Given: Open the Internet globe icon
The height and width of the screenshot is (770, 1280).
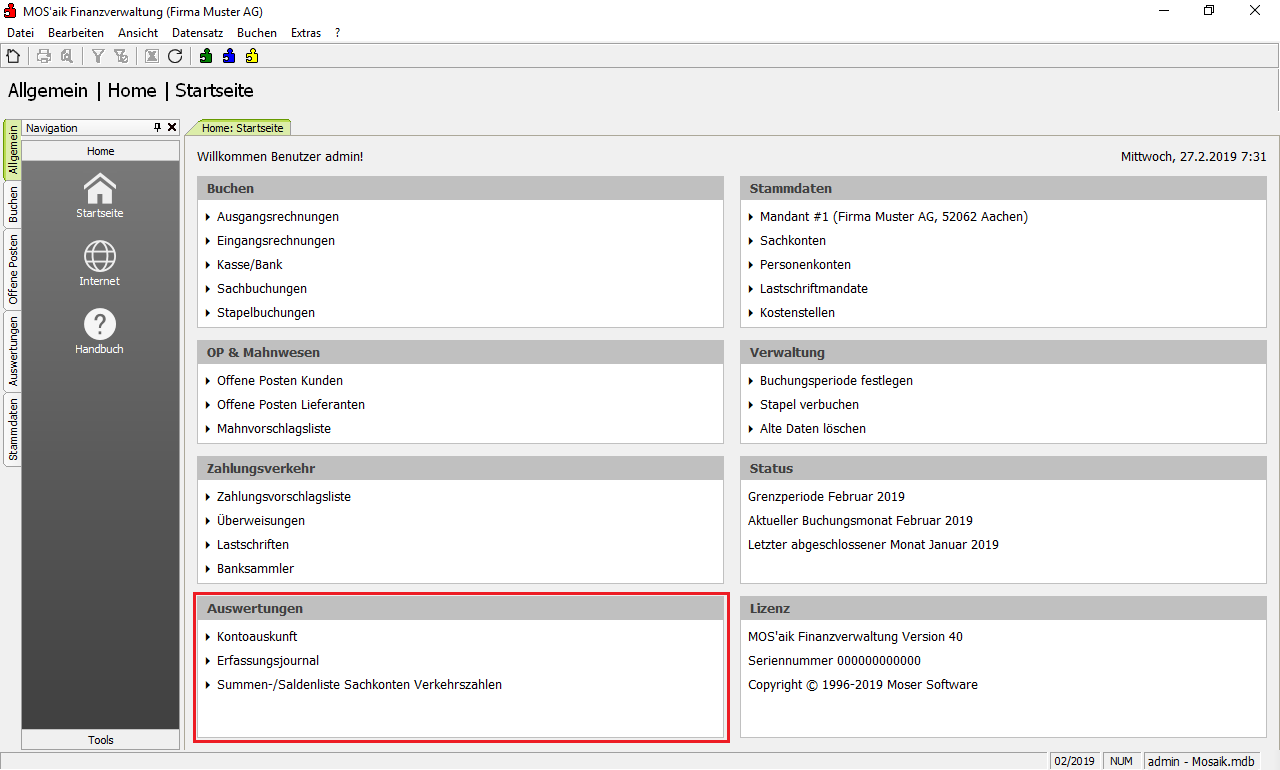Looking at the screenshot, I should [x=100, y=264].
